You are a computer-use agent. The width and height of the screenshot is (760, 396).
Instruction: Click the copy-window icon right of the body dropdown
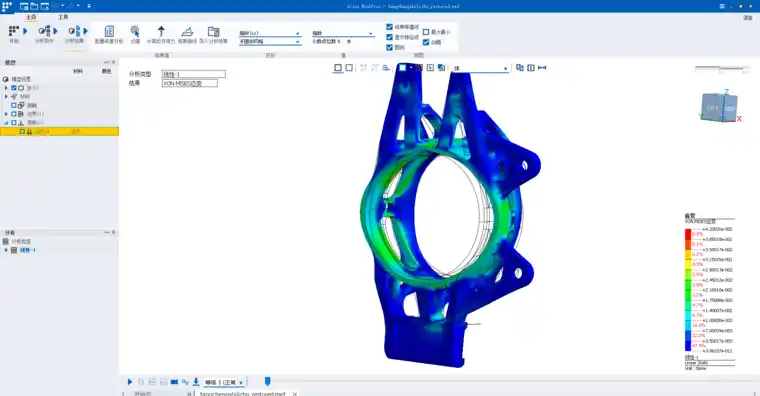click(520, 68)
